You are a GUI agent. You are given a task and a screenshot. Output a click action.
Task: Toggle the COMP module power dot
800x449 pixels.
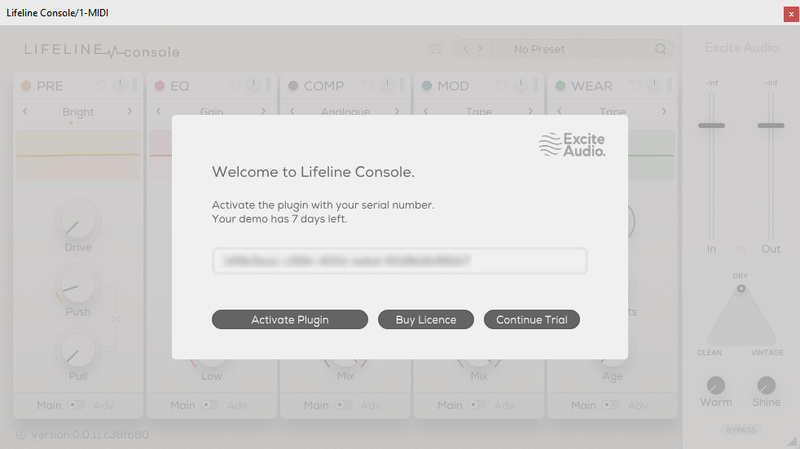point(293,85)
